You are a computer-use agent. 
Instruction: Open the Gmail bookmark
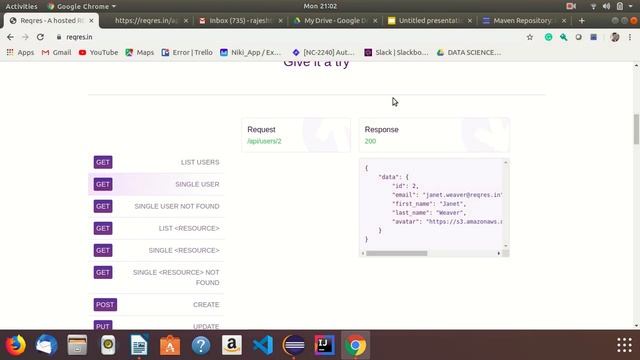point(57,53)
